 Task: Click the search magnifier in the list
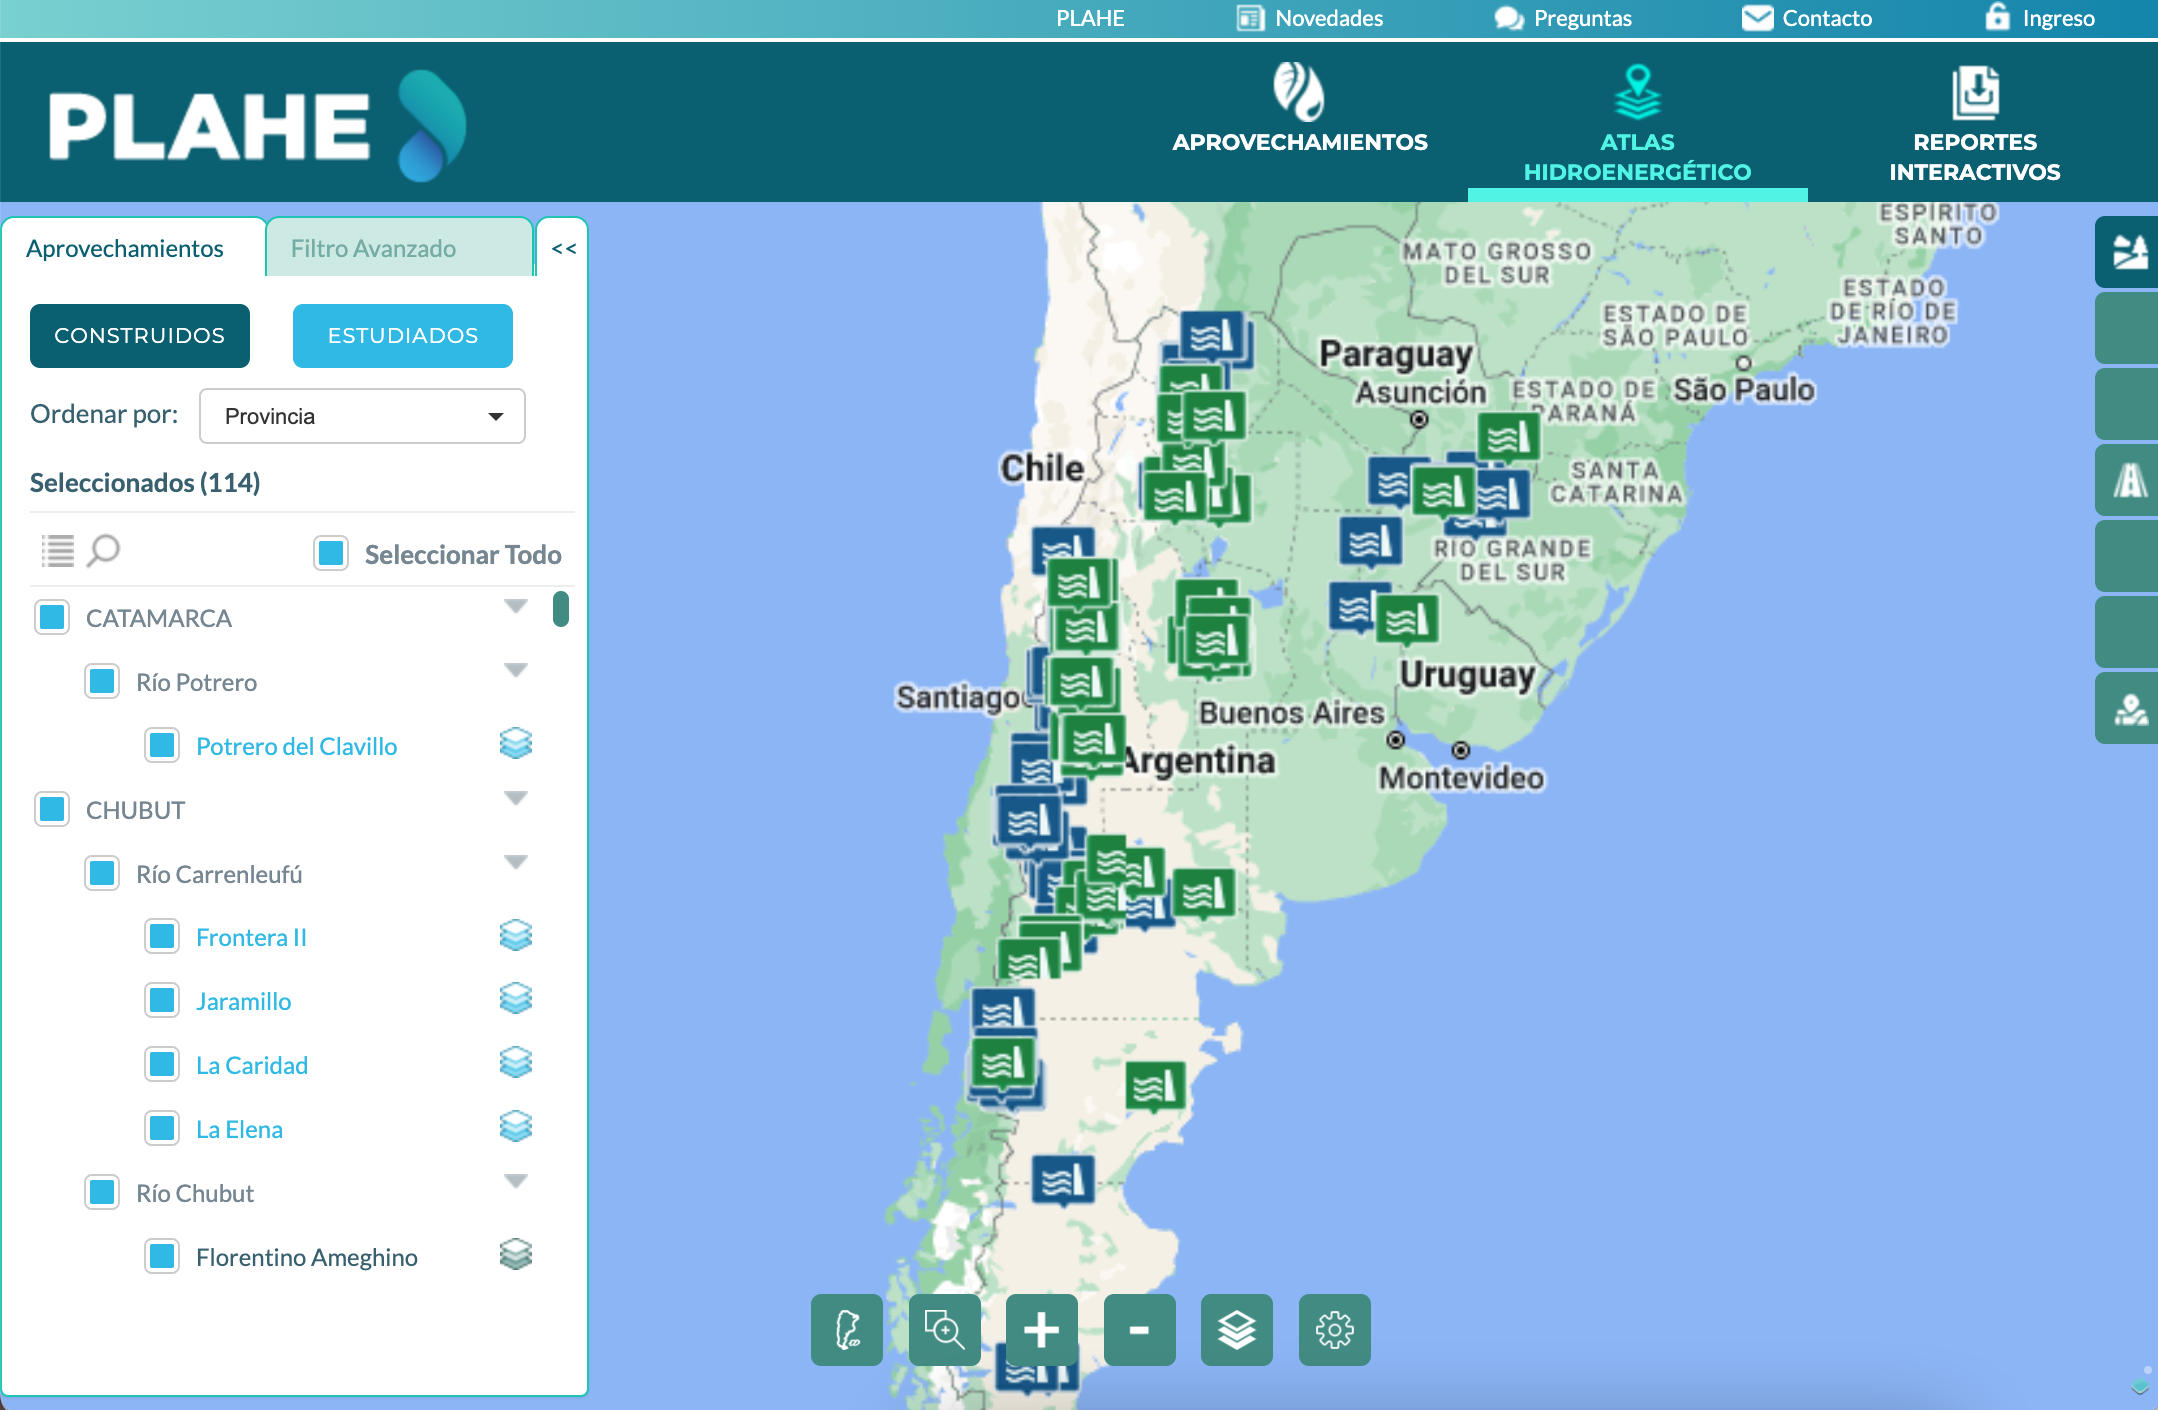(103, 550)
